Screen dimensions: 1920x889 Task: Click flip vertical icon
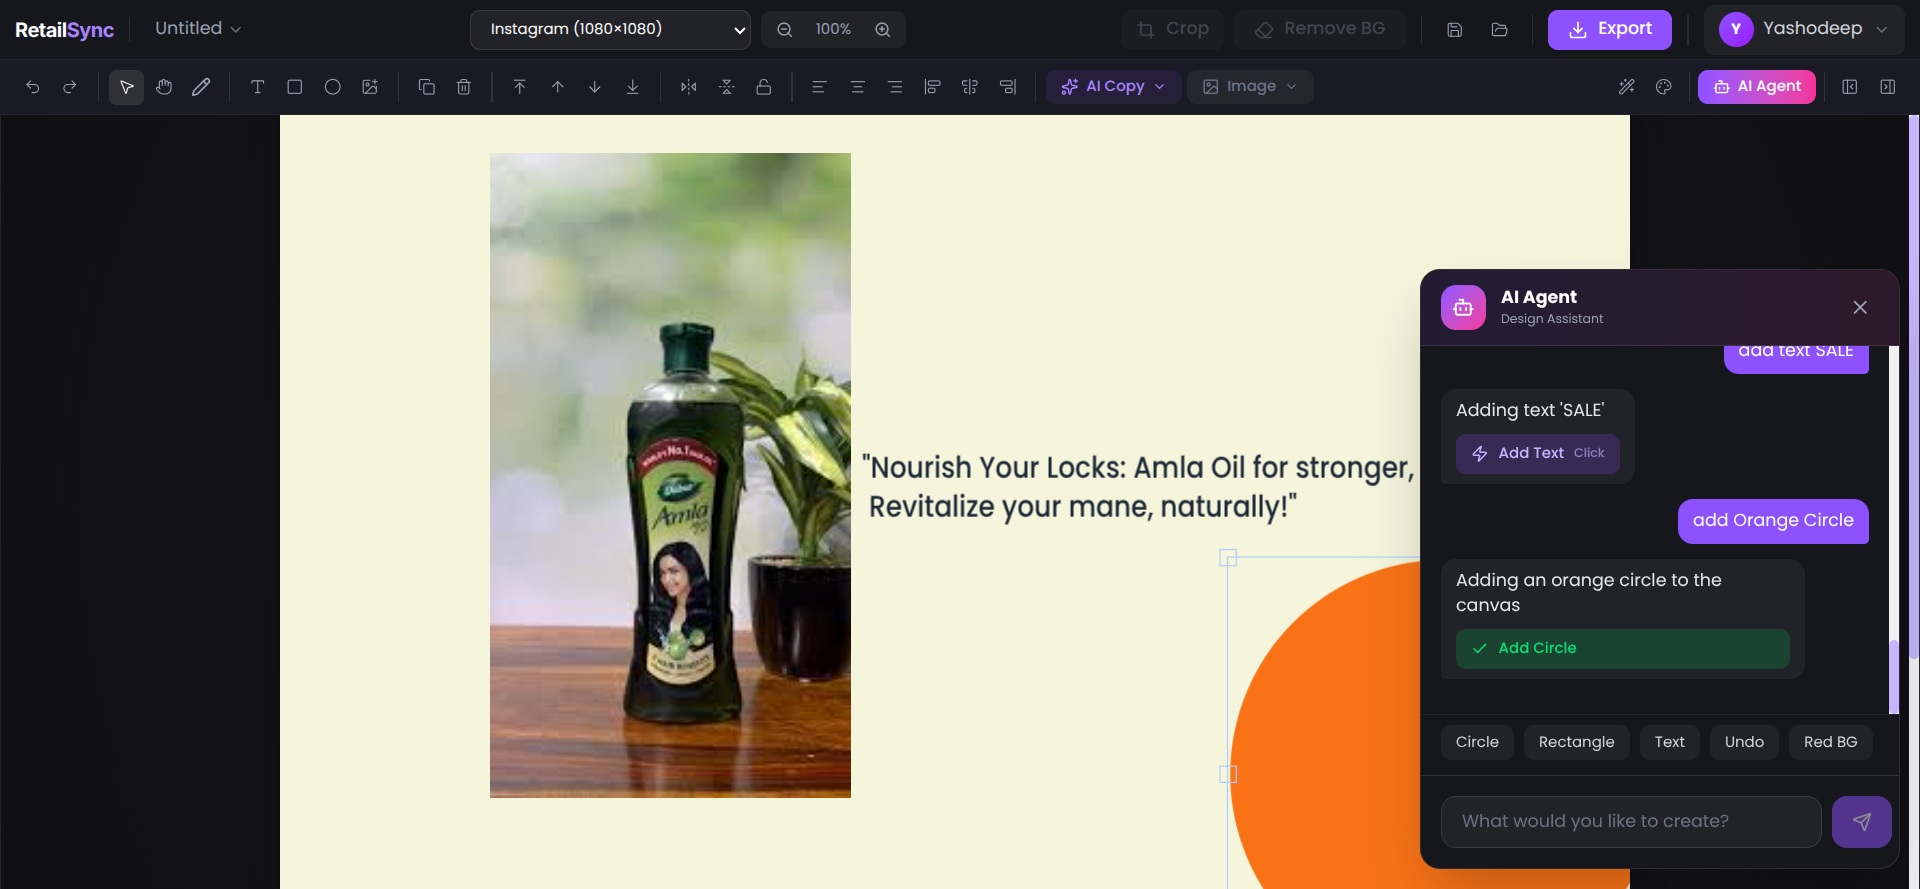pos(727,87)
